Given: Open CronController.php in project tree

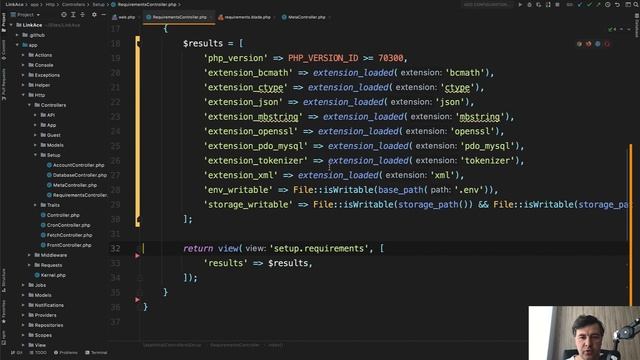Looking at the screenshot, I should click(x=66, y=225).
